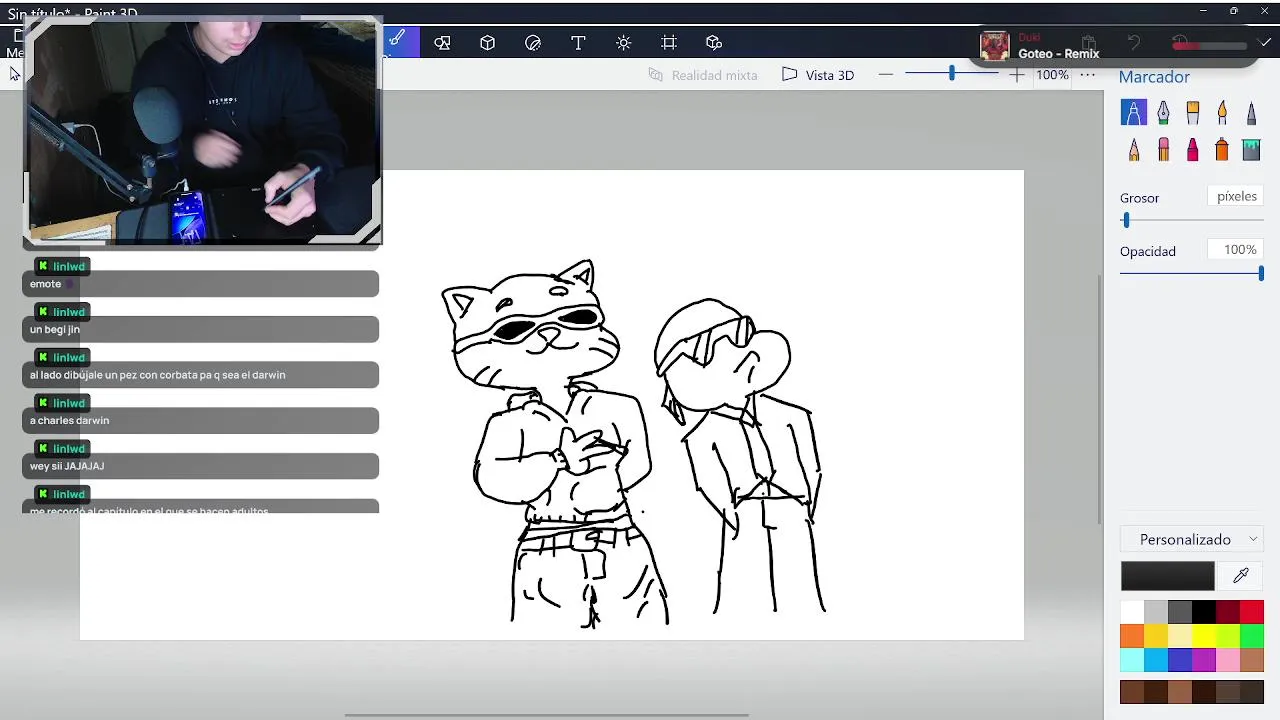Select the Fill bucket tool
The width and height of the screenshot is (1280, 720).
(1251, 150)
